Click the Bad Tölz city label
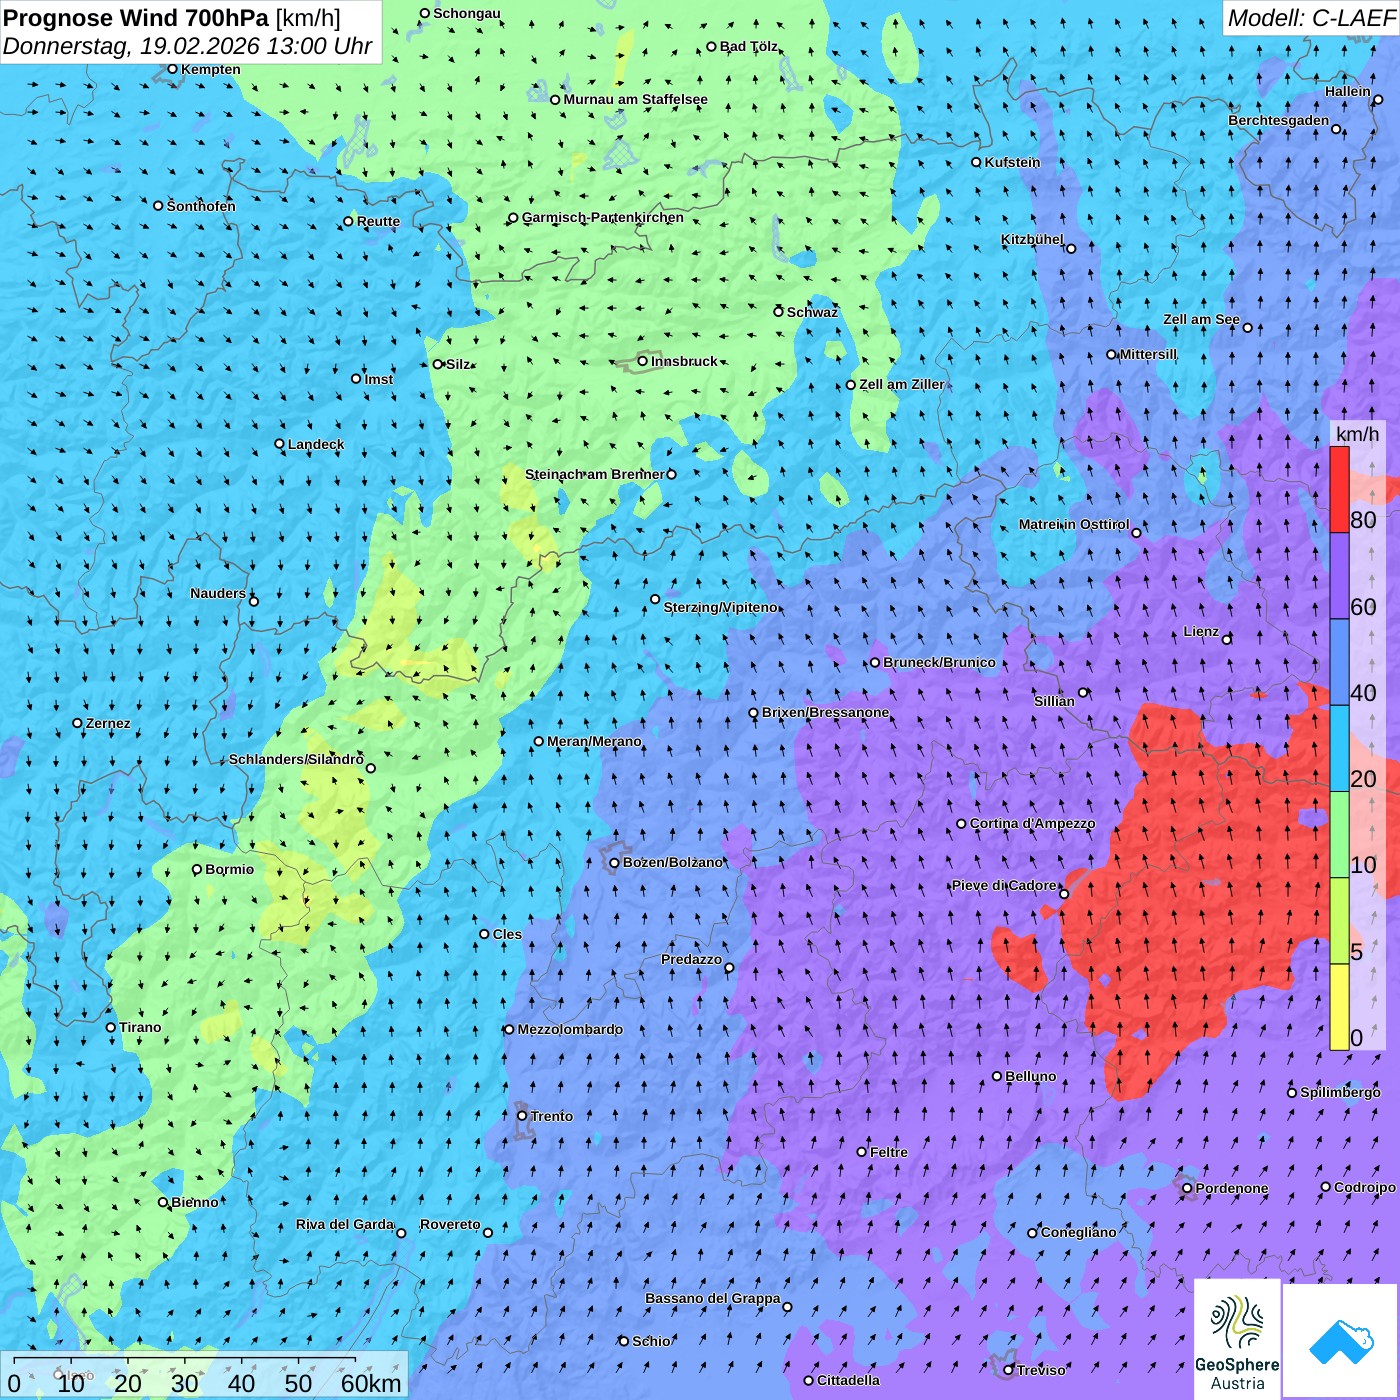This screenshot has height=1400, width=1400. pyautogui.click(x=748, y=46)
